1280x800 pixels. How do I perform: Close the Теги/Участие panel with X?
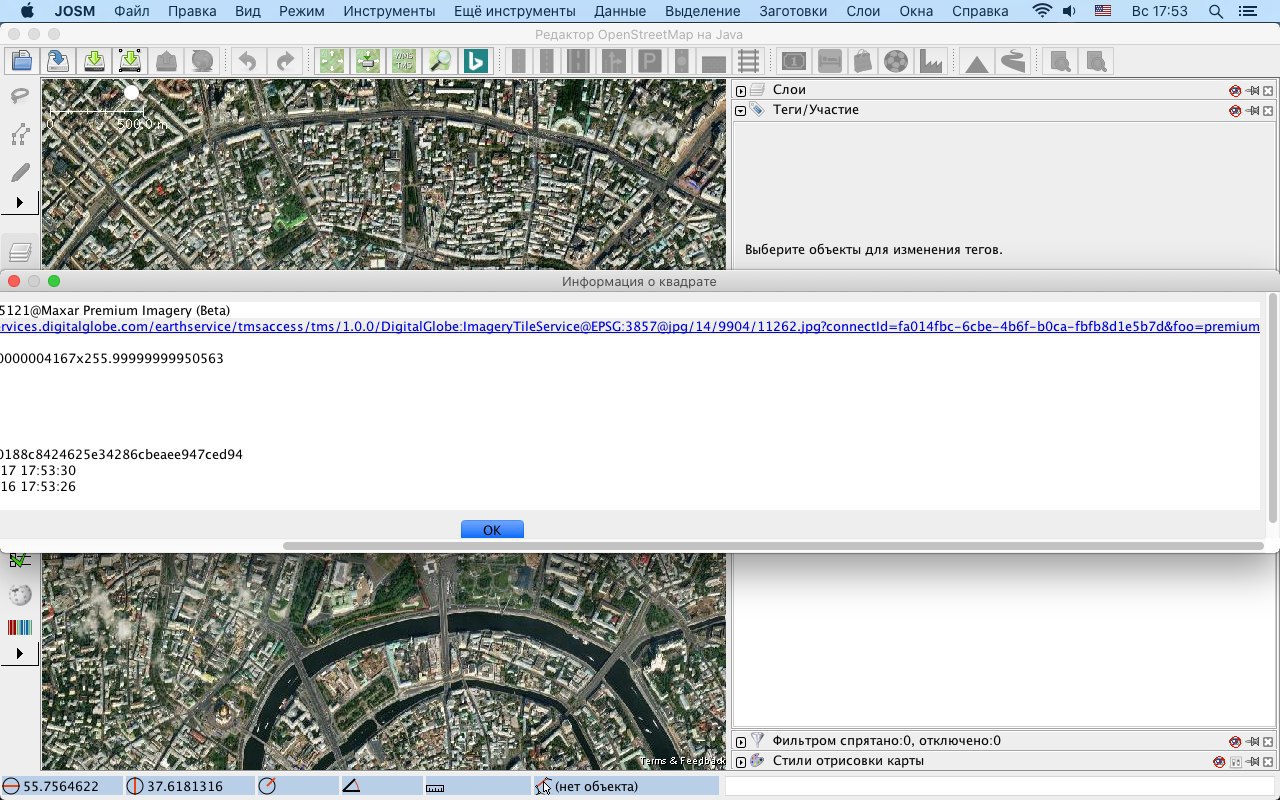[x=1268, y=110]
